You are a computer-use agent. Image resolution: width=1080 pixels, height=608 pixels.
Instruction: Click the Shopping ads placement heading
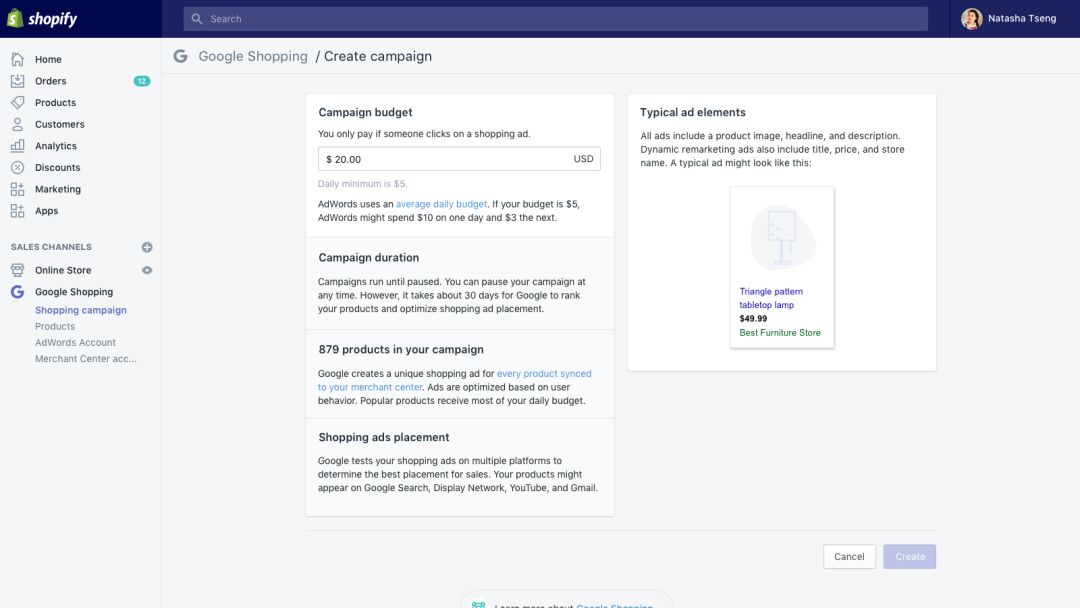point(384,437)
